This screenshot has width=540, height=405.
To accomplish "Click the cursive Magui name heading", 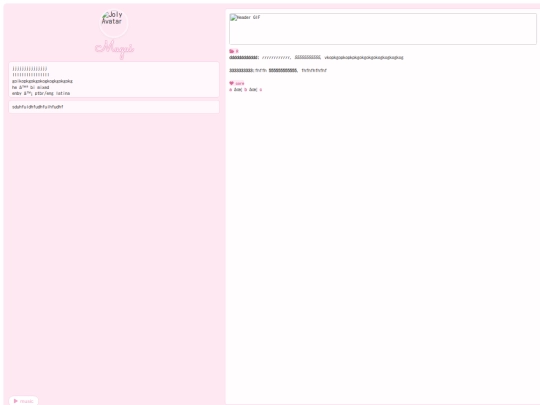I will 114,49.
